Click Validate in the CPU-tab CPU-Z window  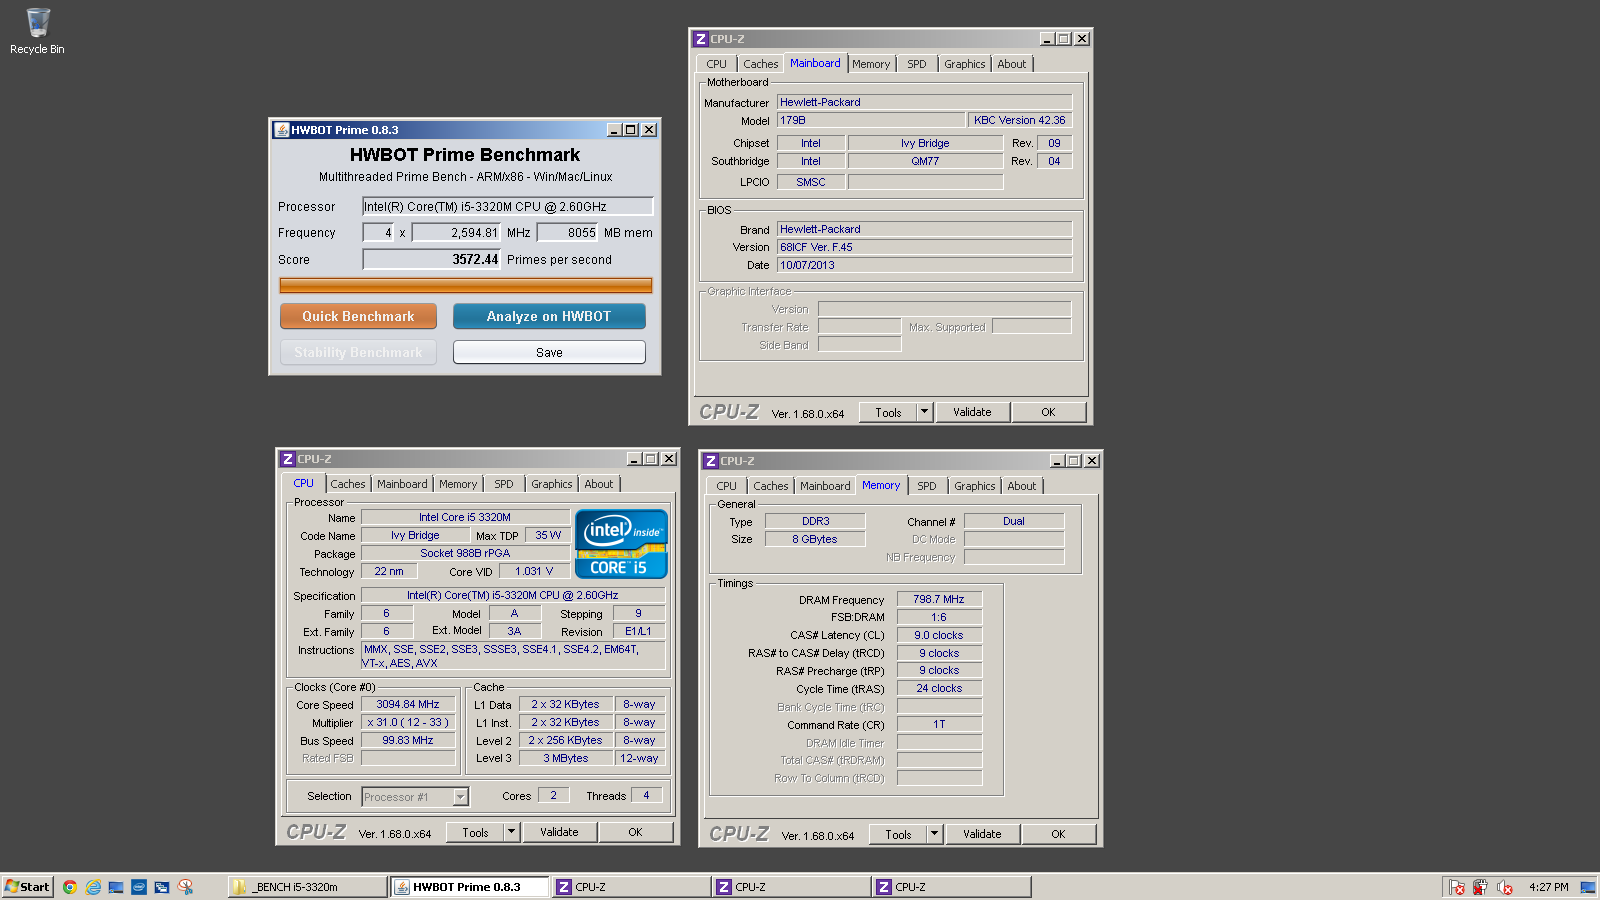click(x=559, y=832)
